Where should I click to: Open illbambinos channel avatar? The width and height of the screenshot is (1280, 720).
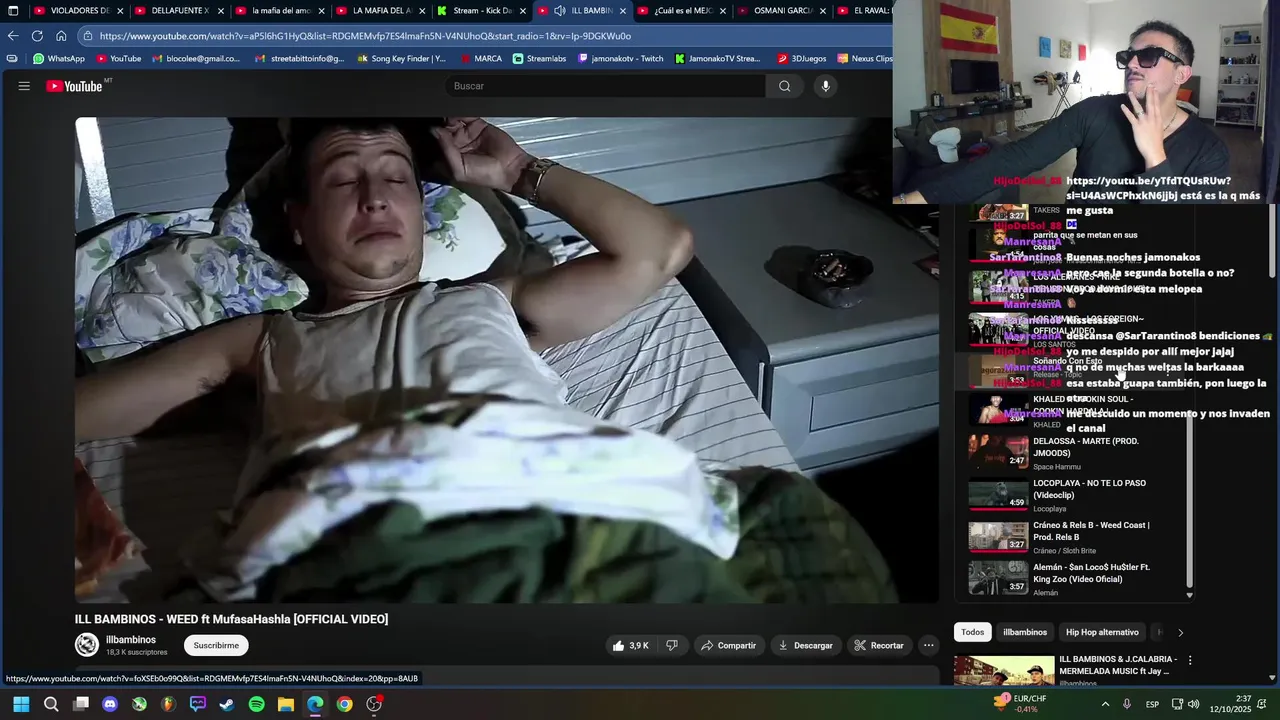[x=87, y=645]
